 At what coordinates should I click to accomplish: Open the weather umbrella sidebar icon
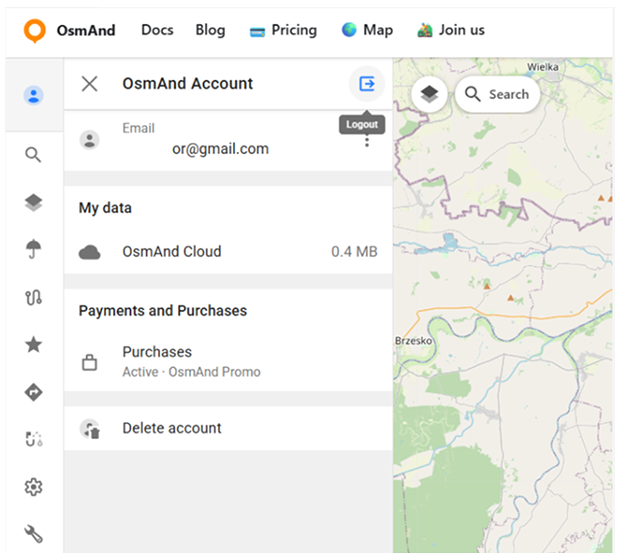pos(33,250)
